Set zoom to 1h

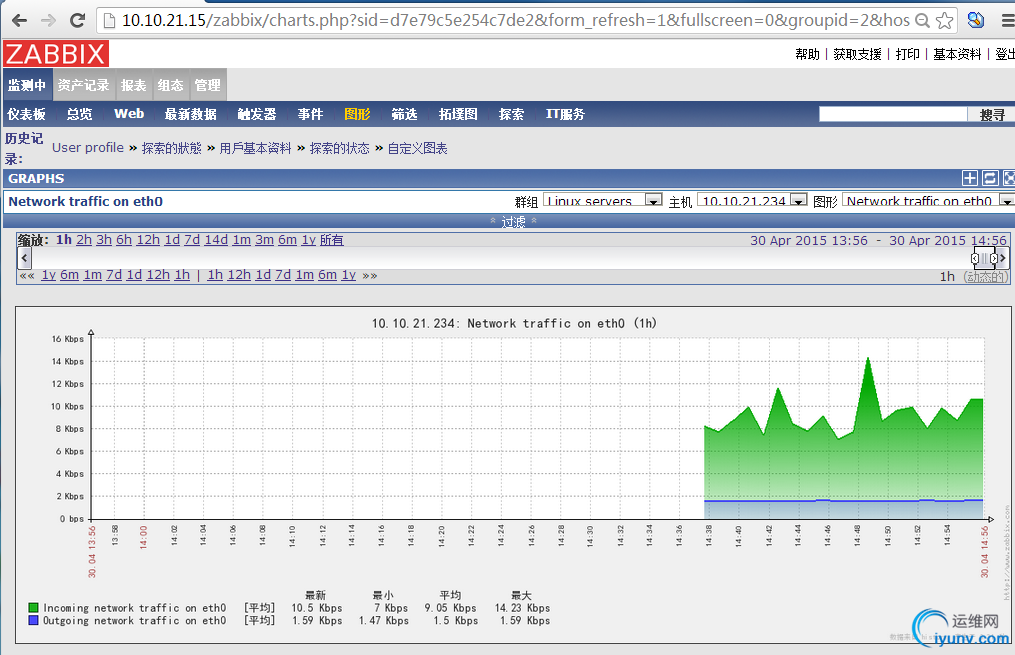[x=63, y=240]
